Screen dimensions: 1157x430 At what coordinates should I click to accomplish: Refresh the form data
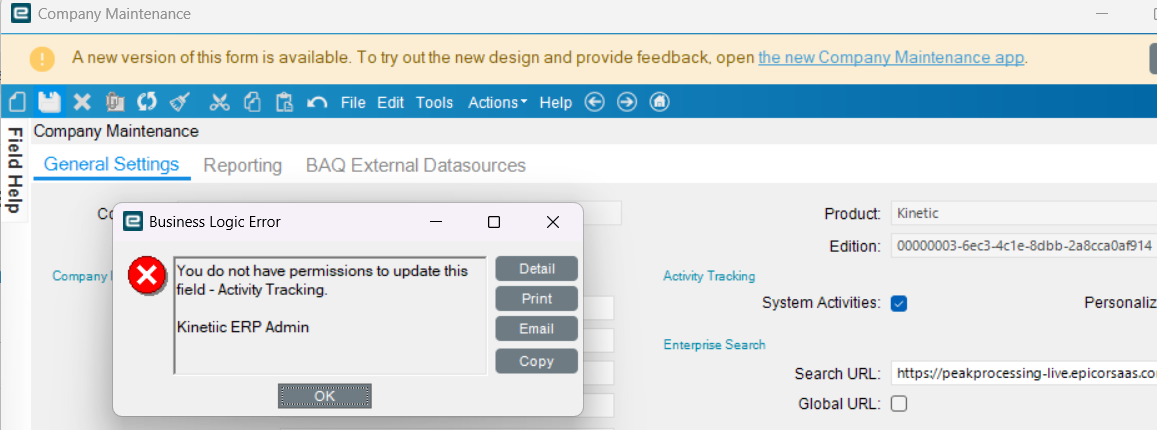click(x=147, y=102)
